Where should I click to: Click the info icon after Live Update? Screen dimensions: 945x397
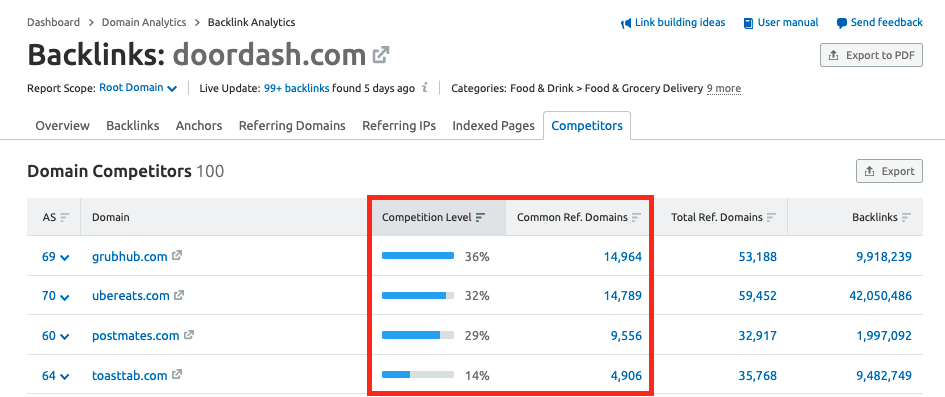click(x=425, y=88)
